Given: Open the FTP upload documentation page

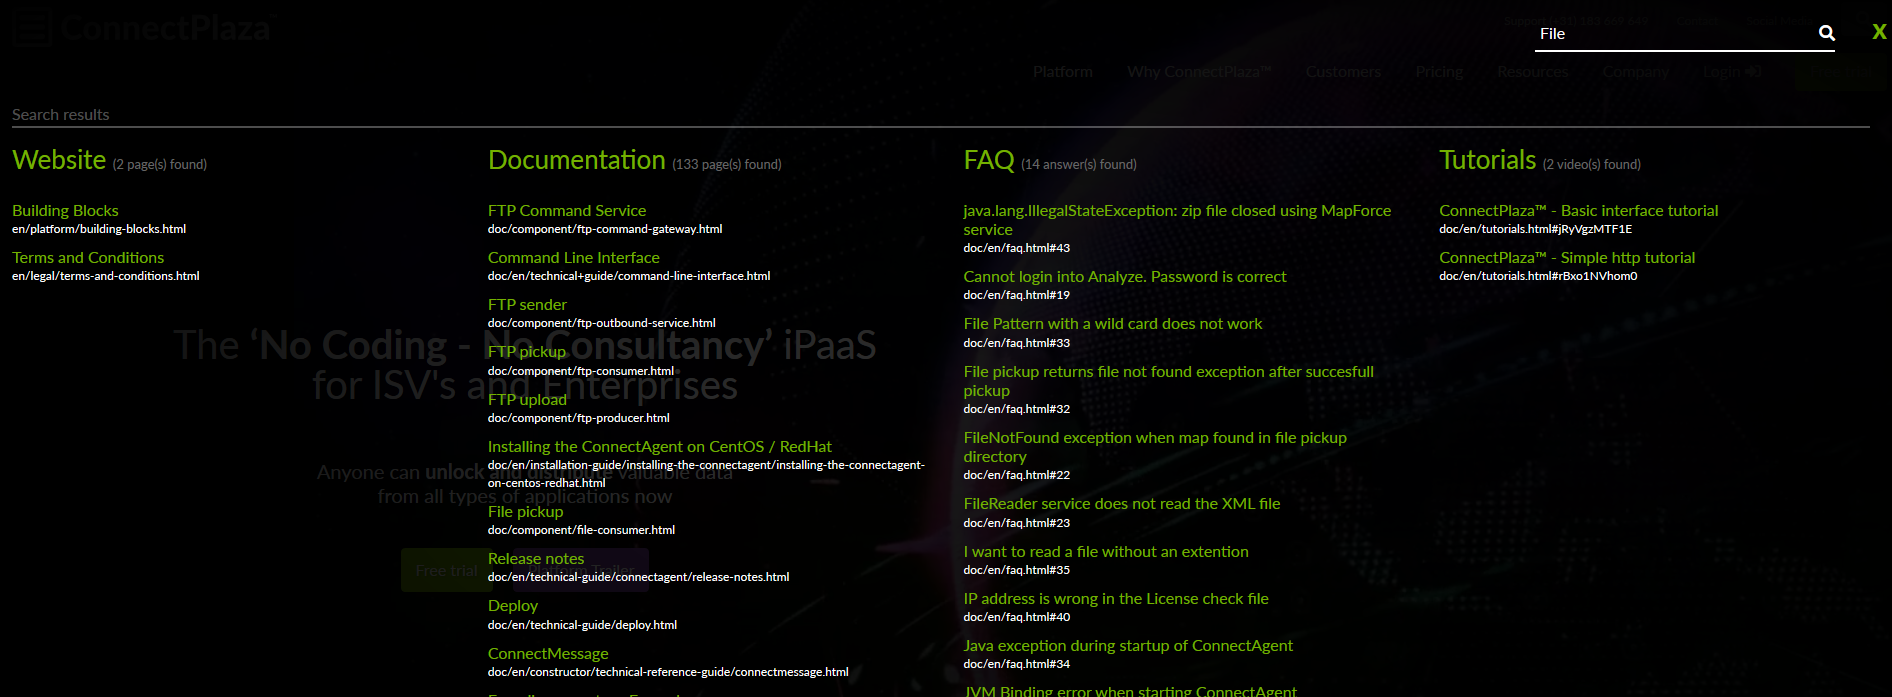Looking at the screenshot, I should [x=527, y=400].
